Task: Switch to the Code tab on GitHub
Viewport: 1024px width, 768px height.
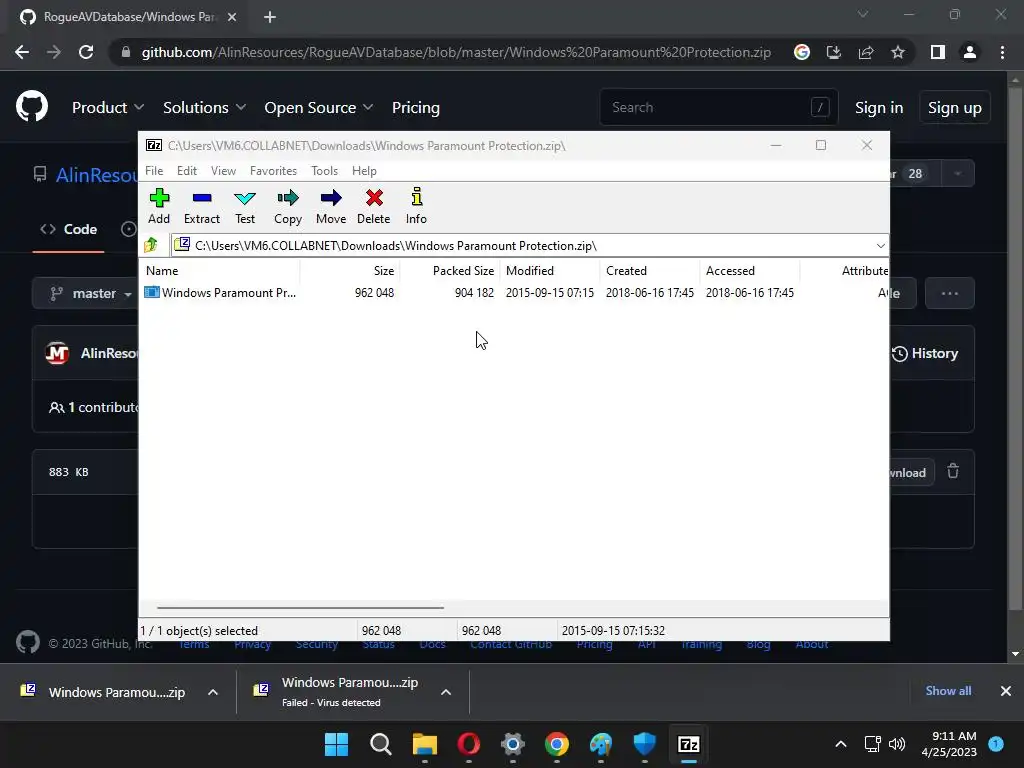Action: [x=69, y=229]
